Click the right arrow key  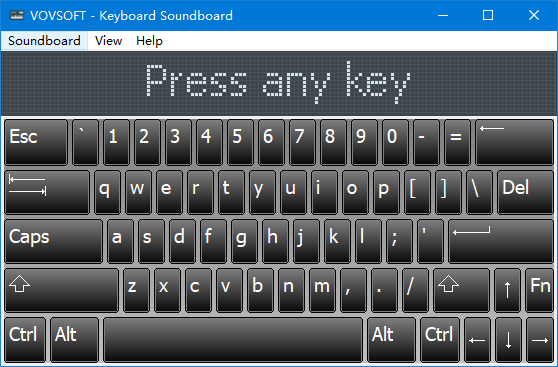click(540, 340)
